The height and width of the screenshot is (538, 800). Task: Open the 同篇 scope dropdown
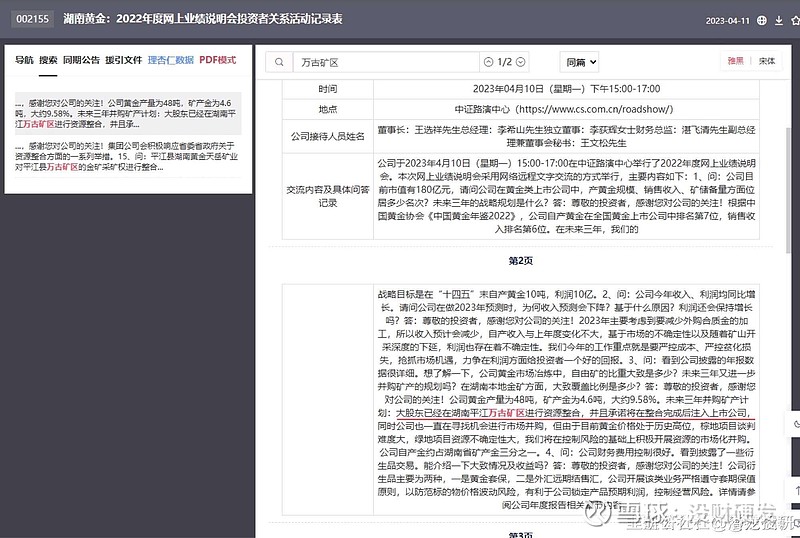(x=580, y=62)
